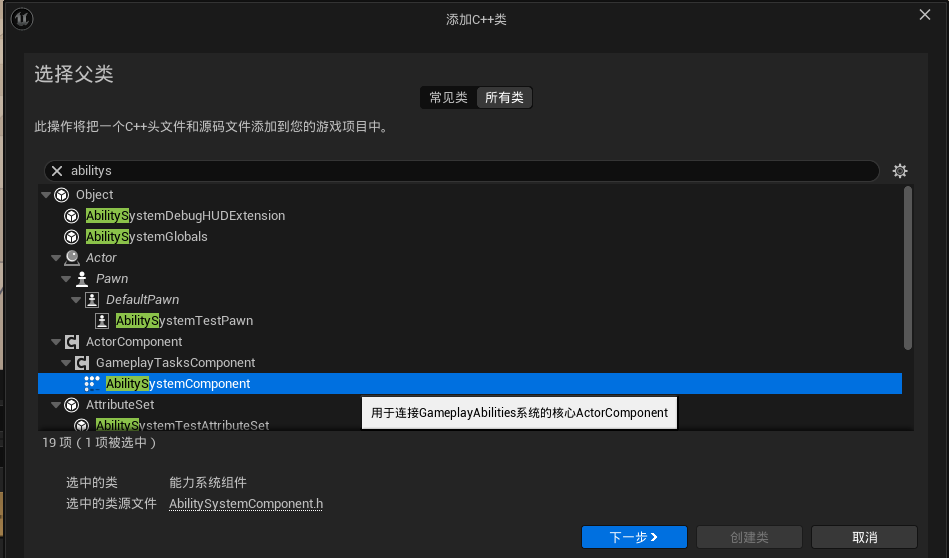Click the ActorComponent class icon
The image size is (949, 558).
pos(71,342)
